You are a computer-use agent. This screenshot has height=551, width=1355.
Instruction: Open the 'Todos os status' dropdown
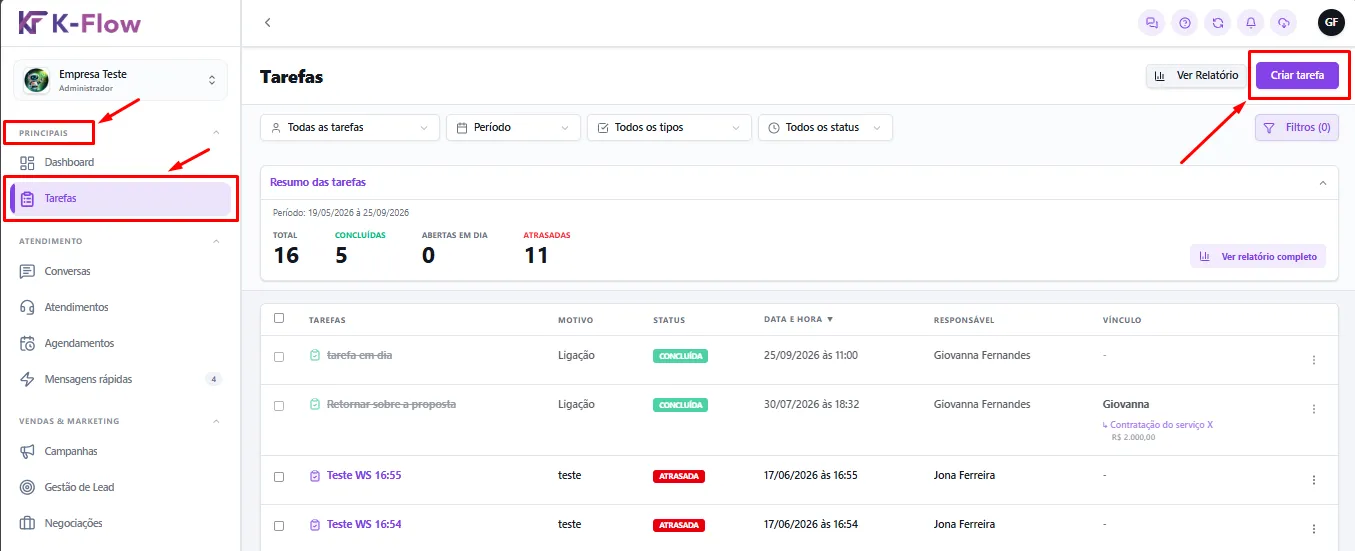[825, 128]
